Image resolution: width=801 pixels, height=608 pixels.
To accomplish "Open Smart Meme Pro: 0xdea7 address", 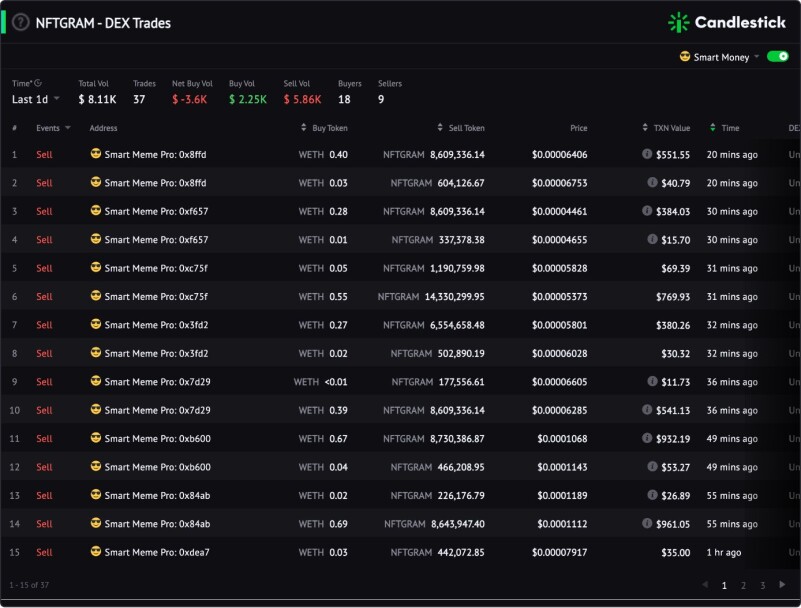I will 157,552.
